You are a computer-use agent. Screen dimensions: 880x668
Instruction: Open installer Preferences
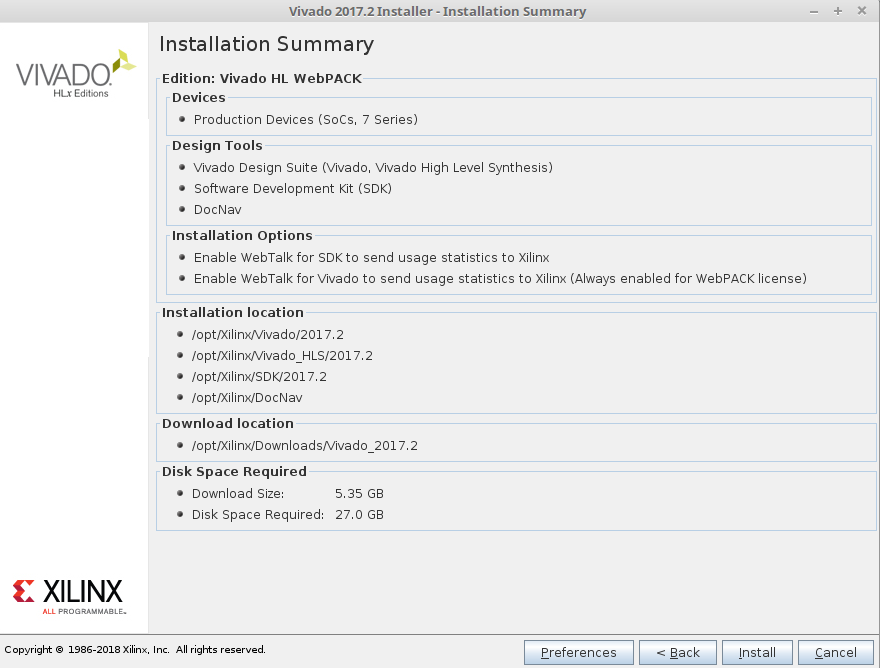[579, 652]
